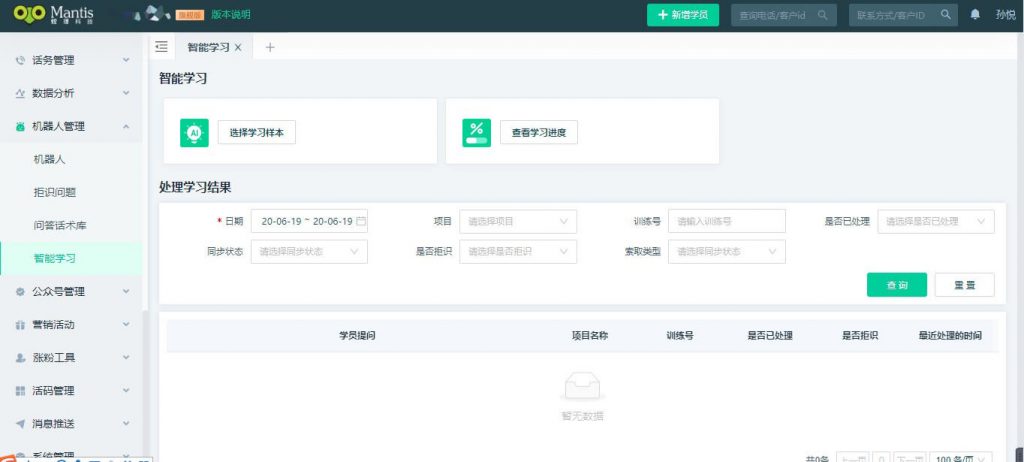Expand the 公众号管理 menu chevron
The height and width of the screenshot is (462, 1024).
point(126,291)
